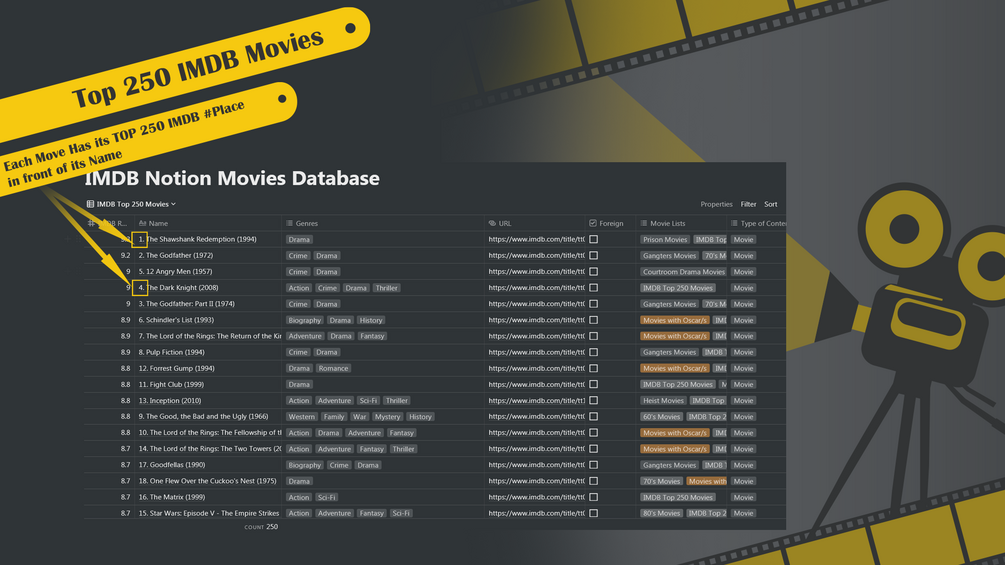Click the Heist Movies tag
This screenshot has height=565, width=1005.
click(663, 401)
